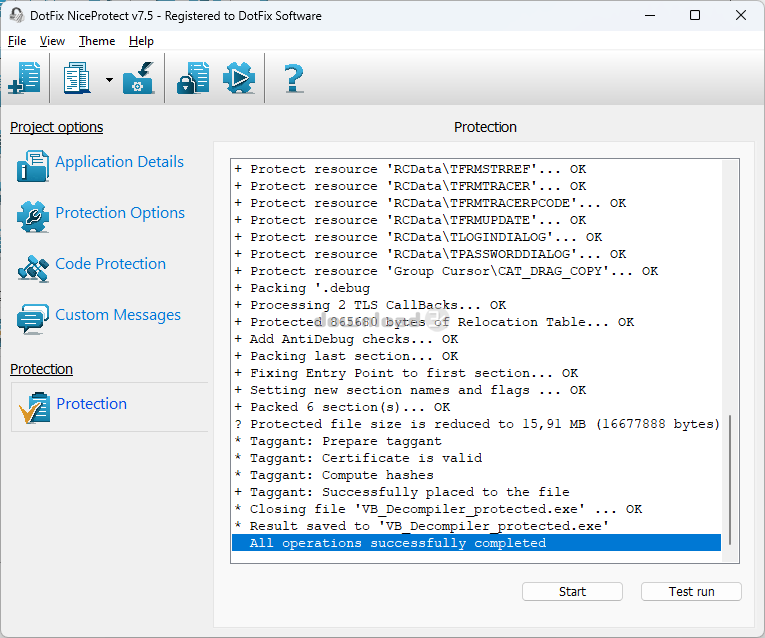
Task: Click the Test run button
Action: (691, 592)
